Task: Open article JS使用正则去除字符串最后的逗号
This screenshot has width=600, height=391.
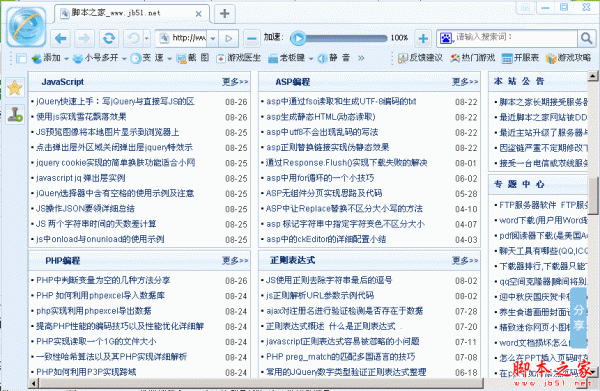Action: pos(329,280)
